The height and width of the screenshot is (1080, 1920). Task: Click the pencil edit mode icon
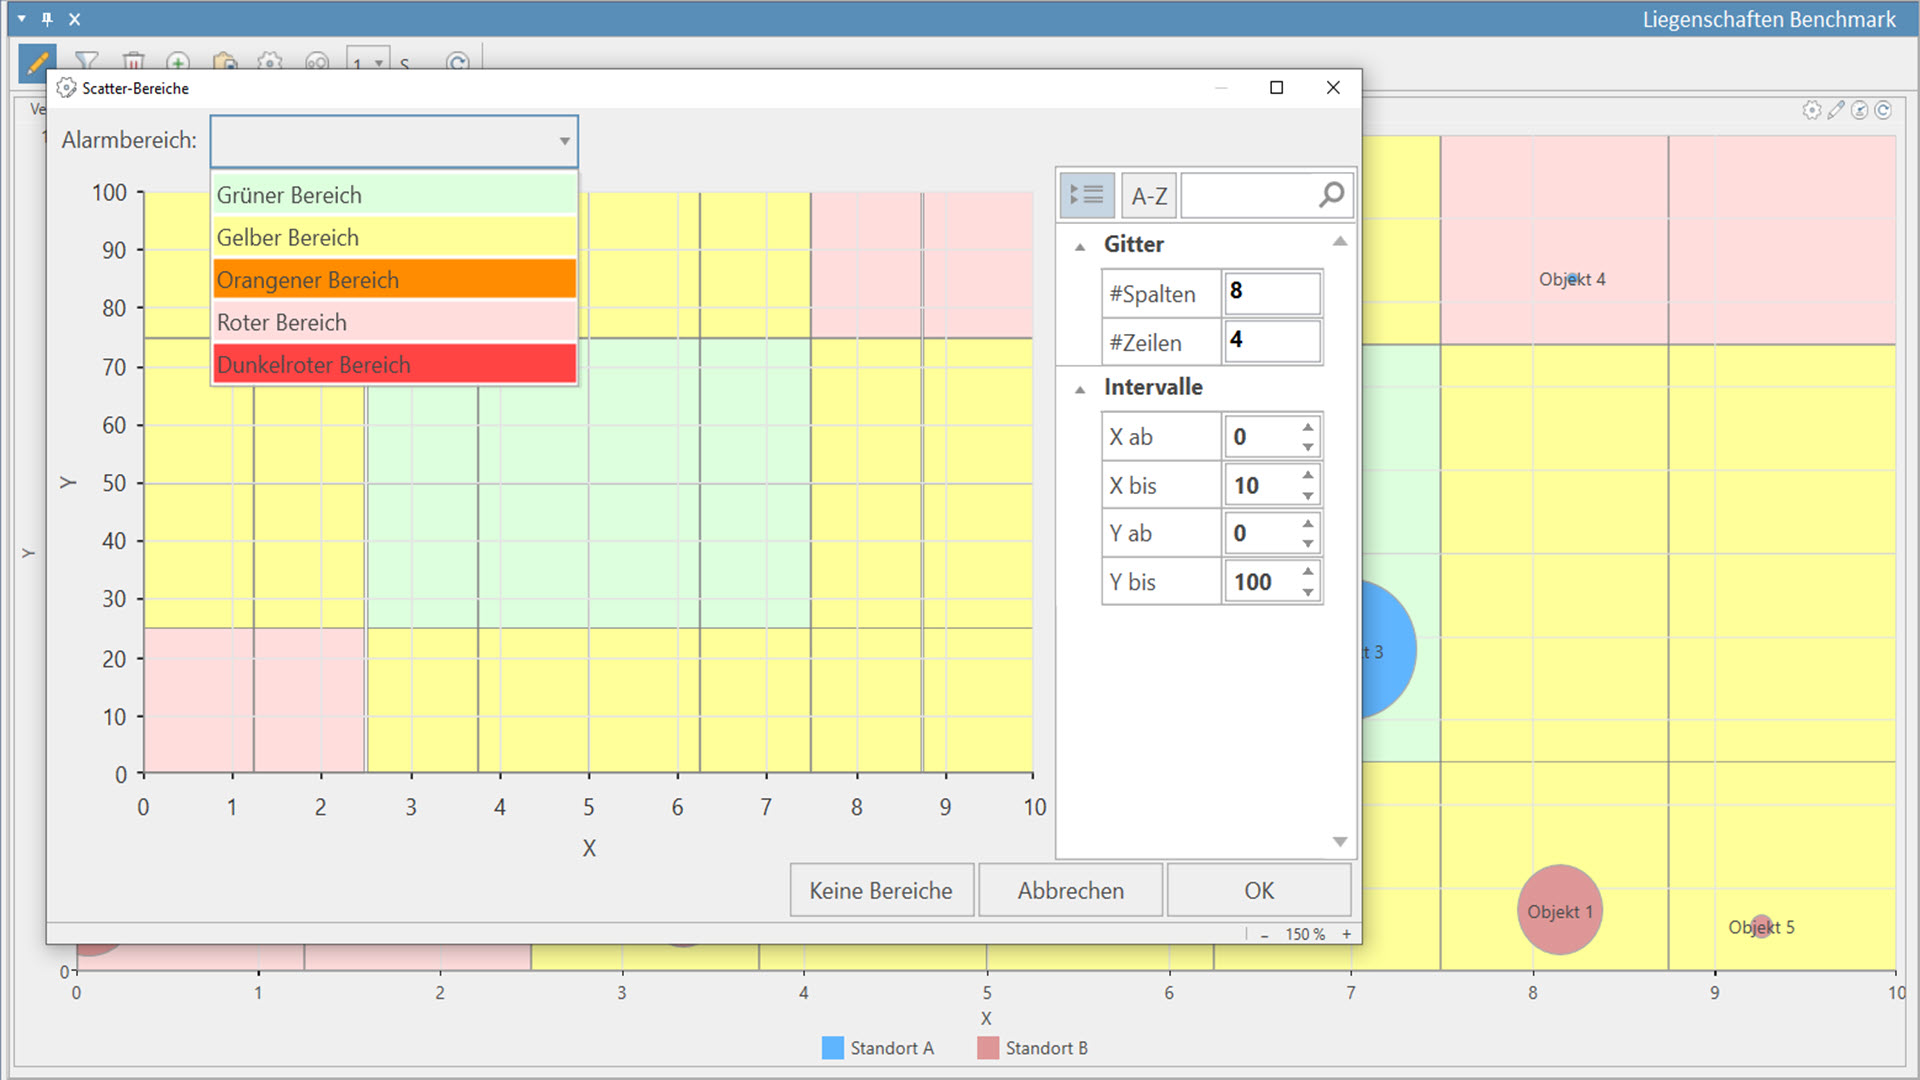(37, 62)
